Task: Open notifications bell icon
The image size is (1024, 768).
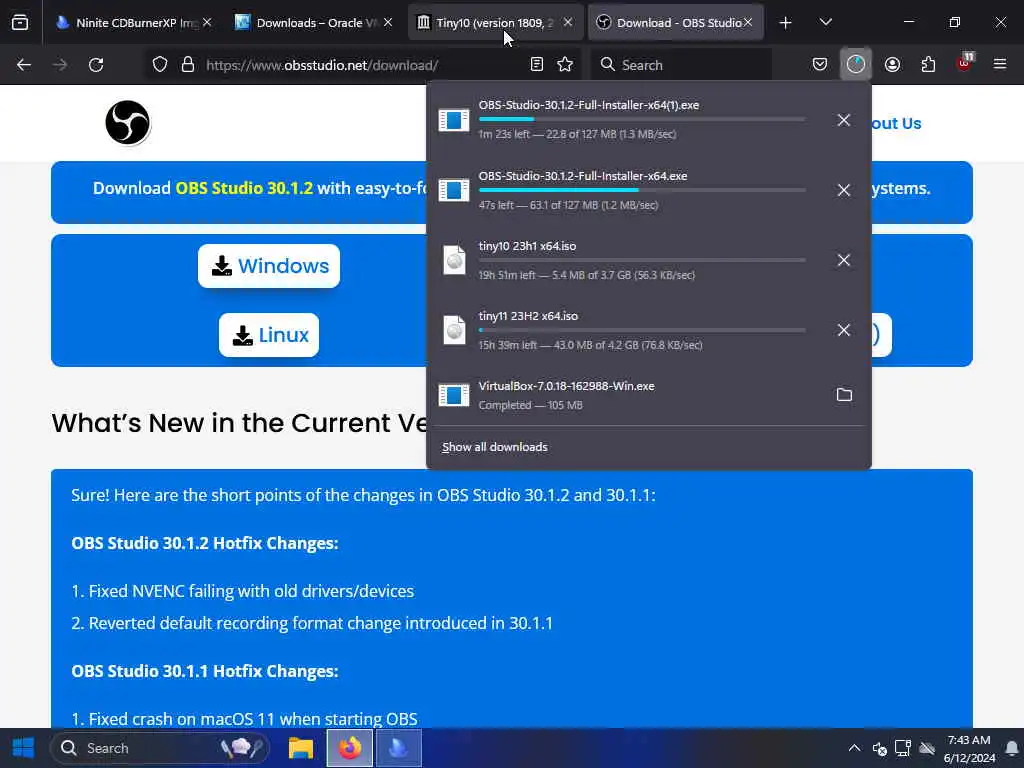Action: tap(1012, 748)
